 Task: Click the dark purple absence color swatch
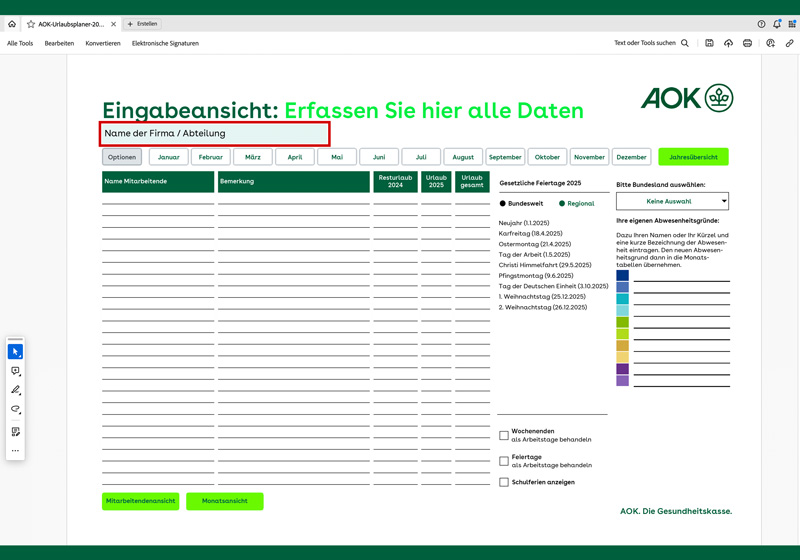[622, 369]
